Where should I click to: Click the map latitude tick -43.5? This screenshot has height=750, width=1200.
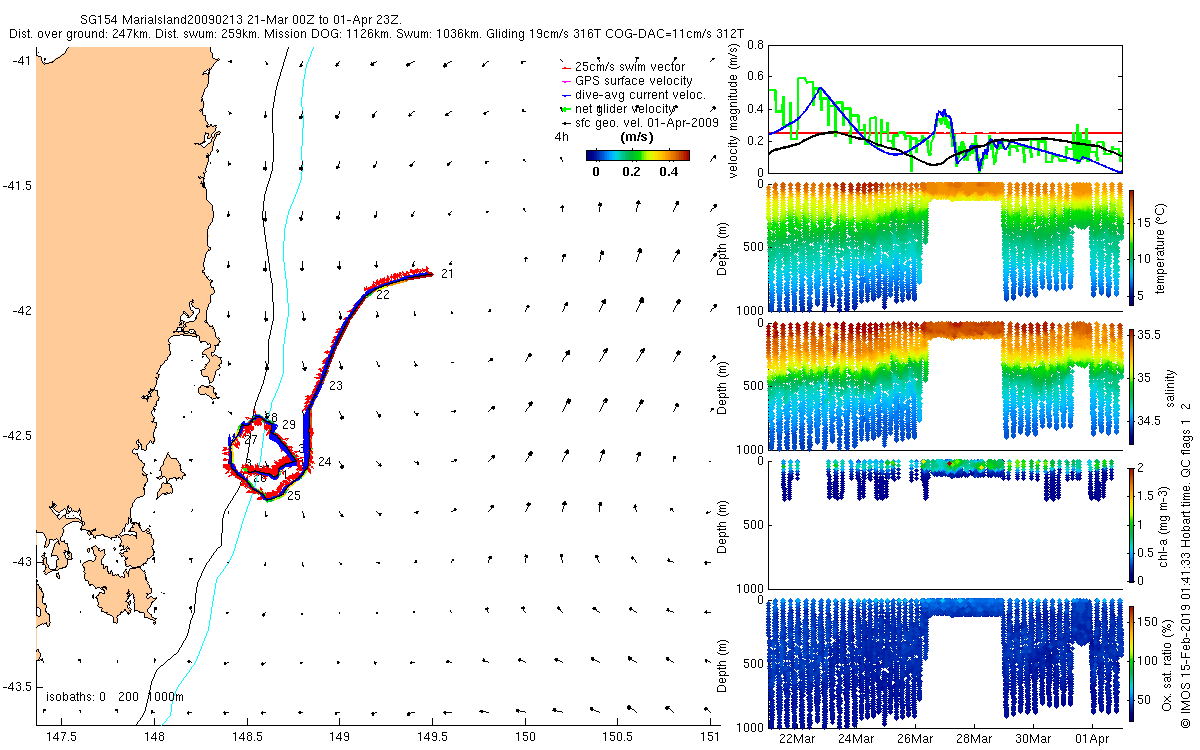pyautogui.click(x=16, y=686)
